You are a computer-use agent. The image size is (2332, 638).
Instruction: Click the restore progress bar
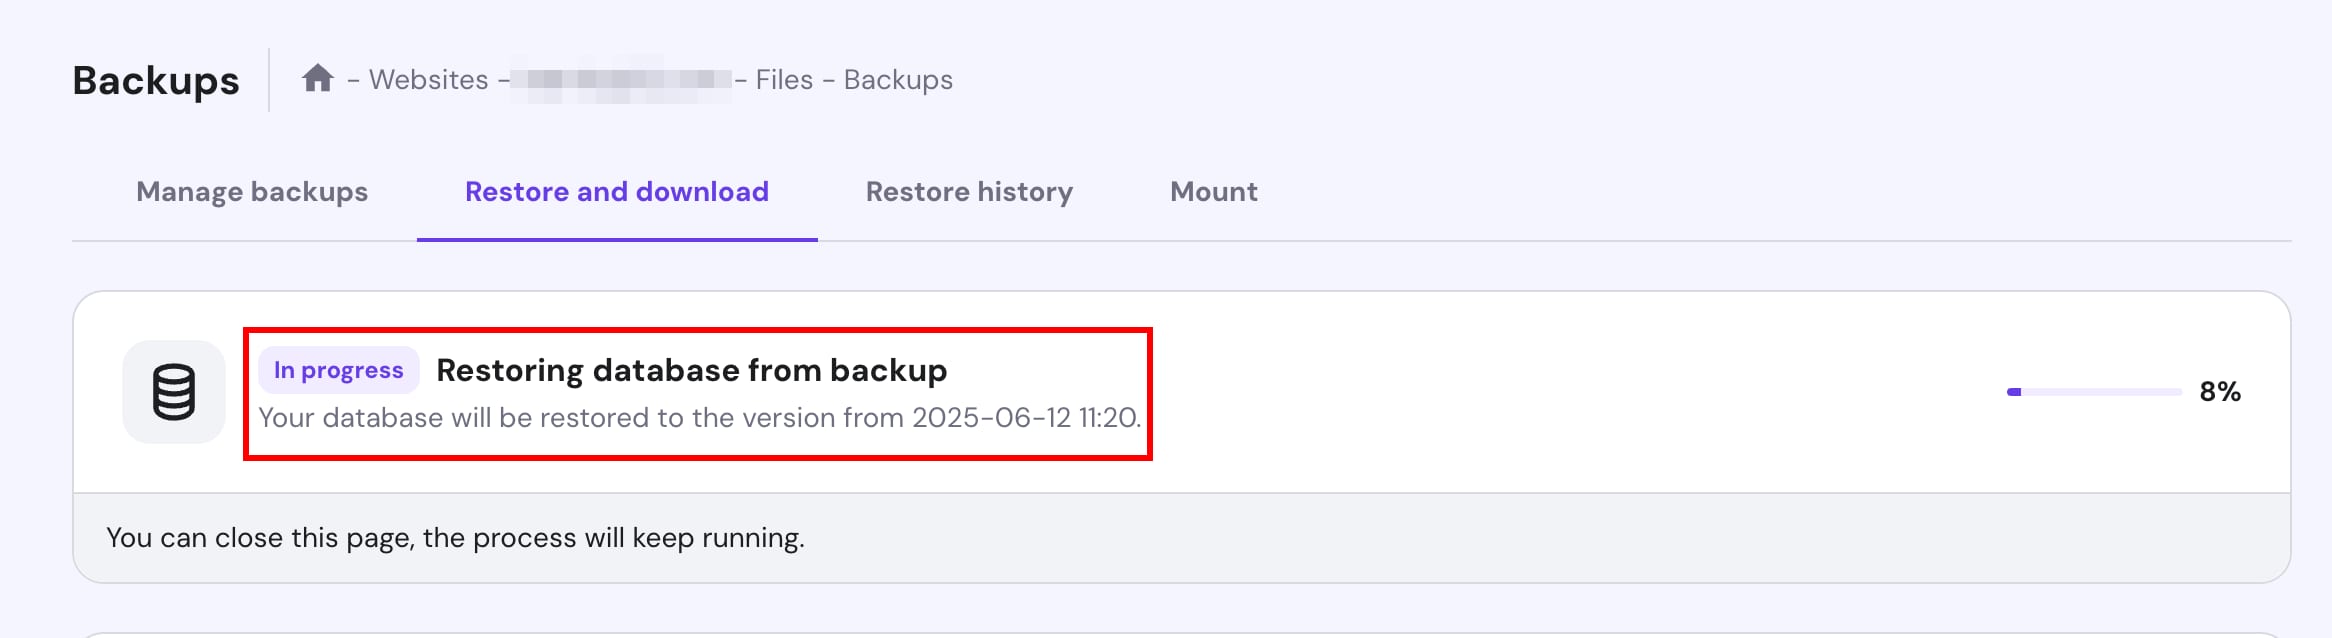click(x=2093, y=392)
